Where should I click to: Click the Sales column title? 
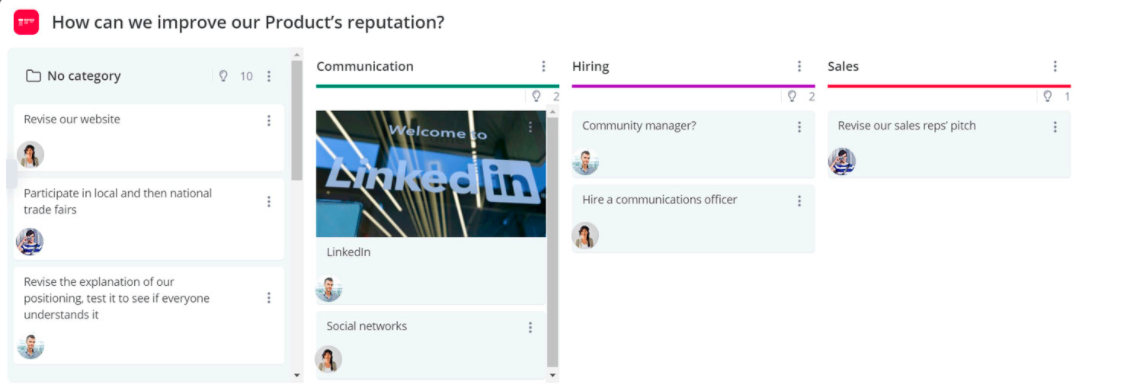843,67
